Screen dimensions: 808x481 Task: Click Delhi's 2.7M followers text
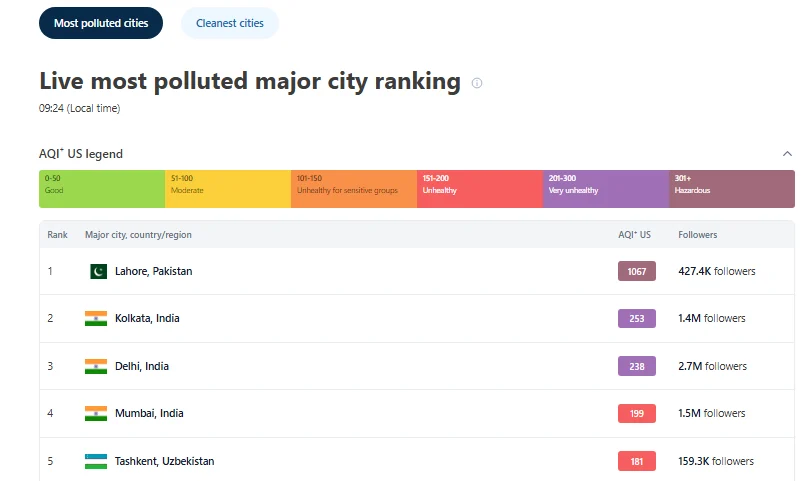tap(712, 366)
